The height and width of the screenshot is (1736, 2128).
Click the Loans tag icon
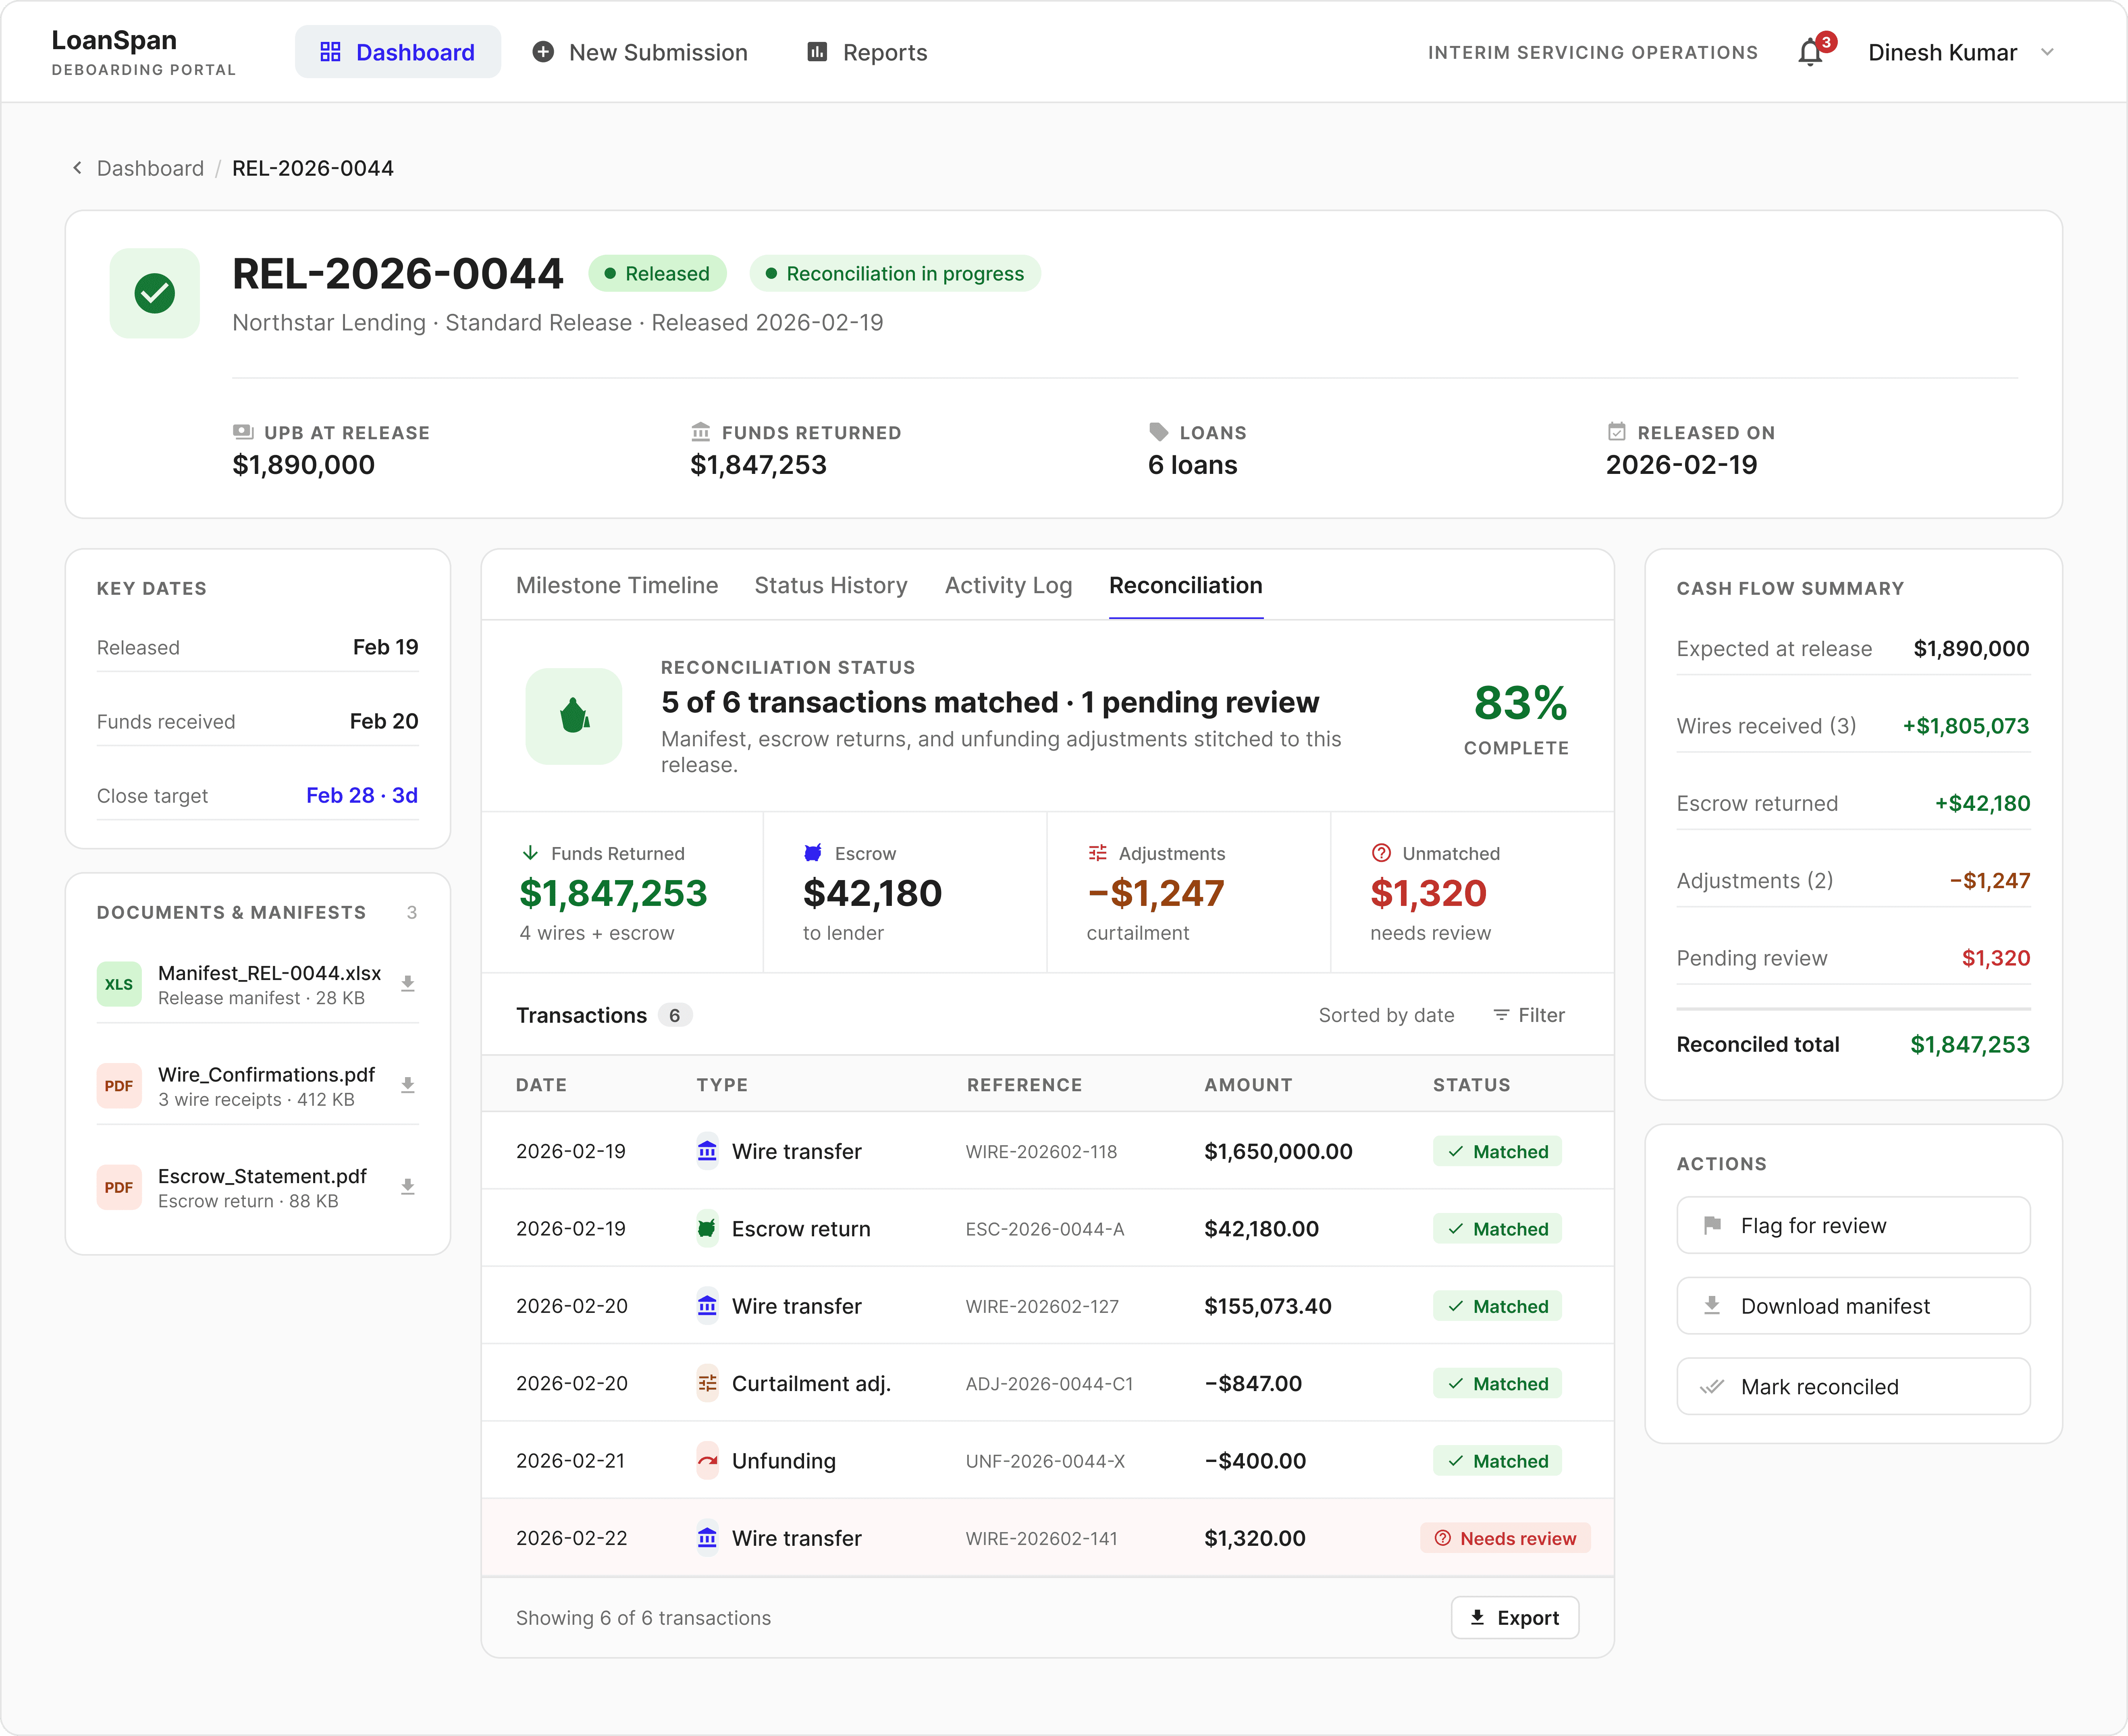coord(1159,432)
